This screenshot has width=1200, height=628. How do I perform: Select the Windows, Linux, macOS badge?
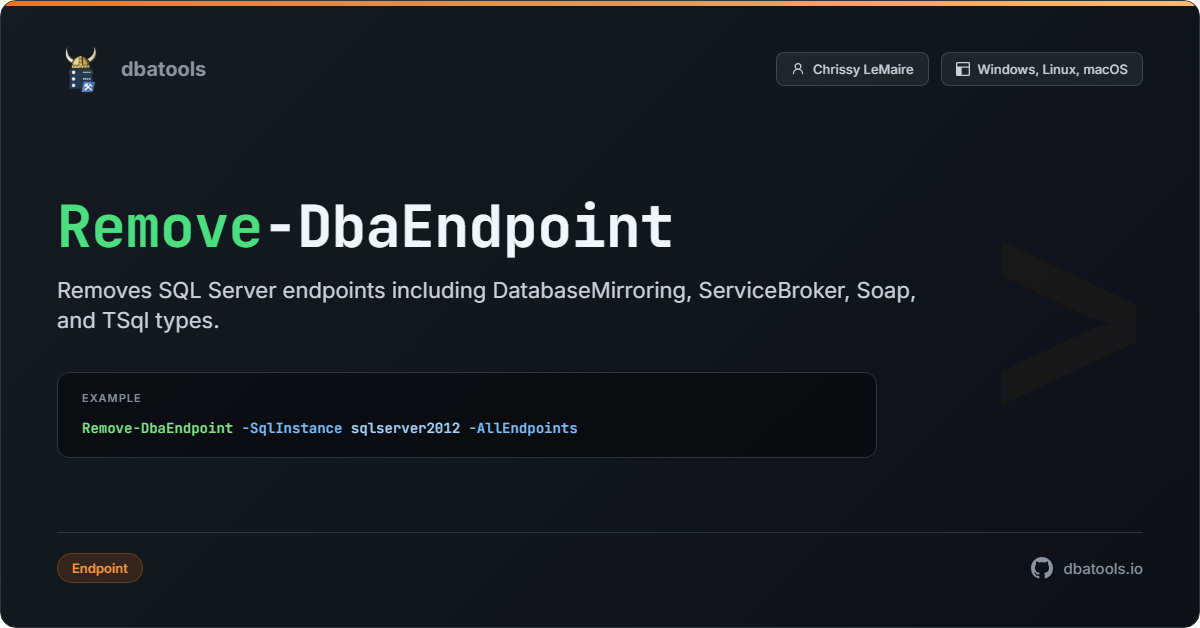tap(1041, 69)
